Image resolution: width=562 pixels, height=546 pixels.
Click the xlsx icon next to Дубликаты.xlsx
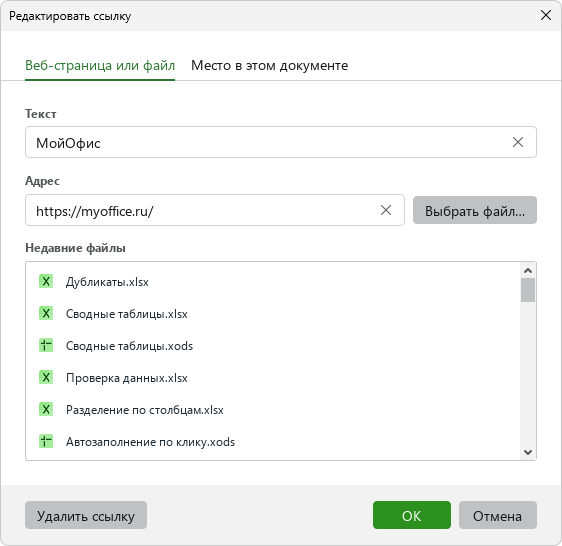coord(46,281)
